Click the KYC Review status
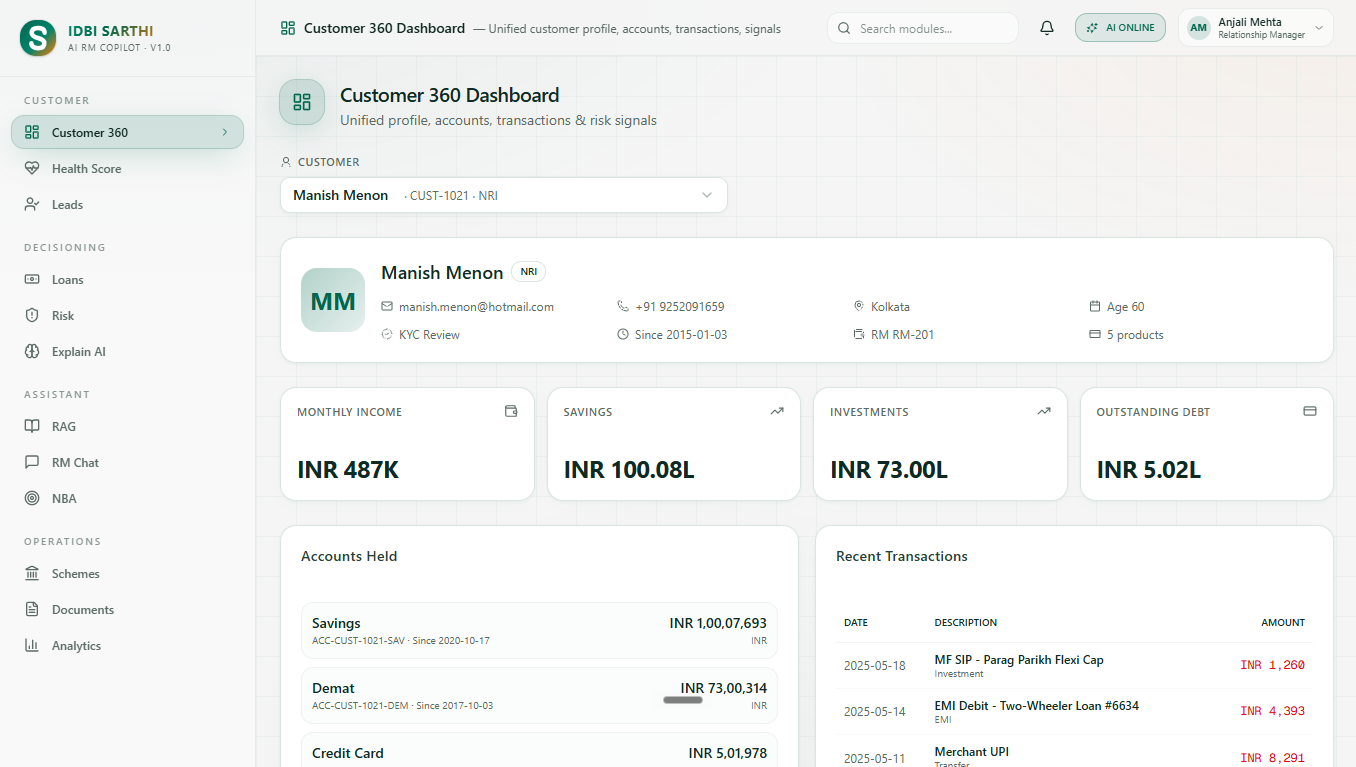1356x767 pixels. point(429,335)
